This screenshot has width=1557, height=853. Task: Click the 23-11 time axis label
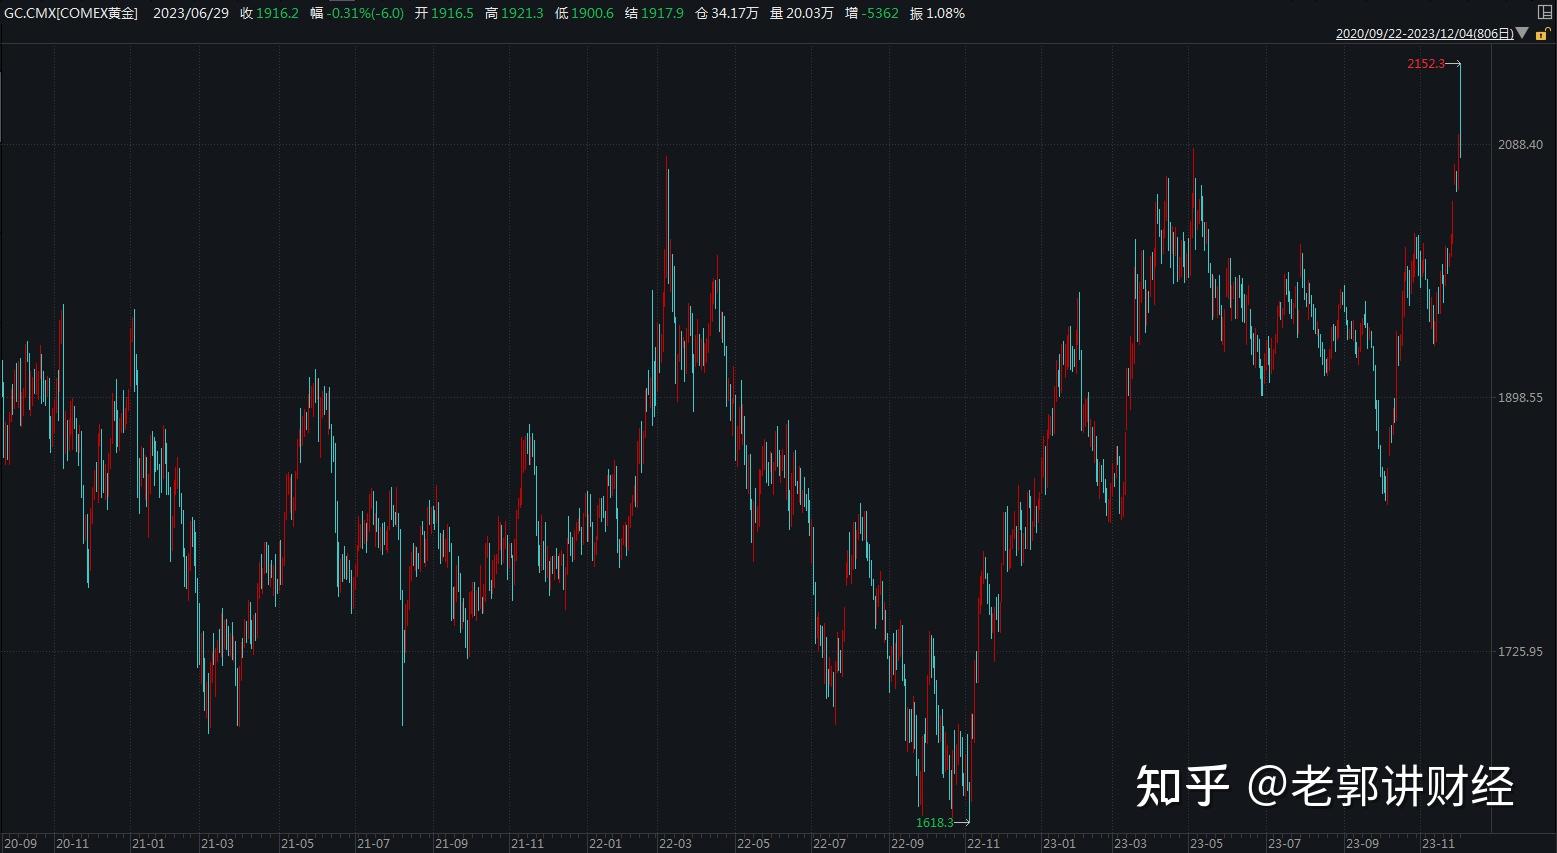(1438, 844)
